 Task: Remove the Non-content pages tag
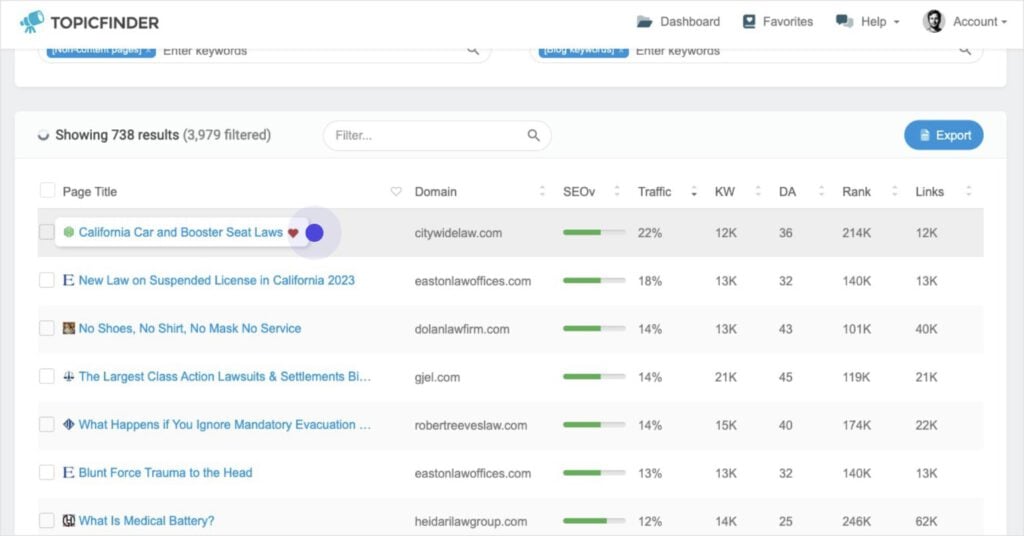tap(149, 50)
